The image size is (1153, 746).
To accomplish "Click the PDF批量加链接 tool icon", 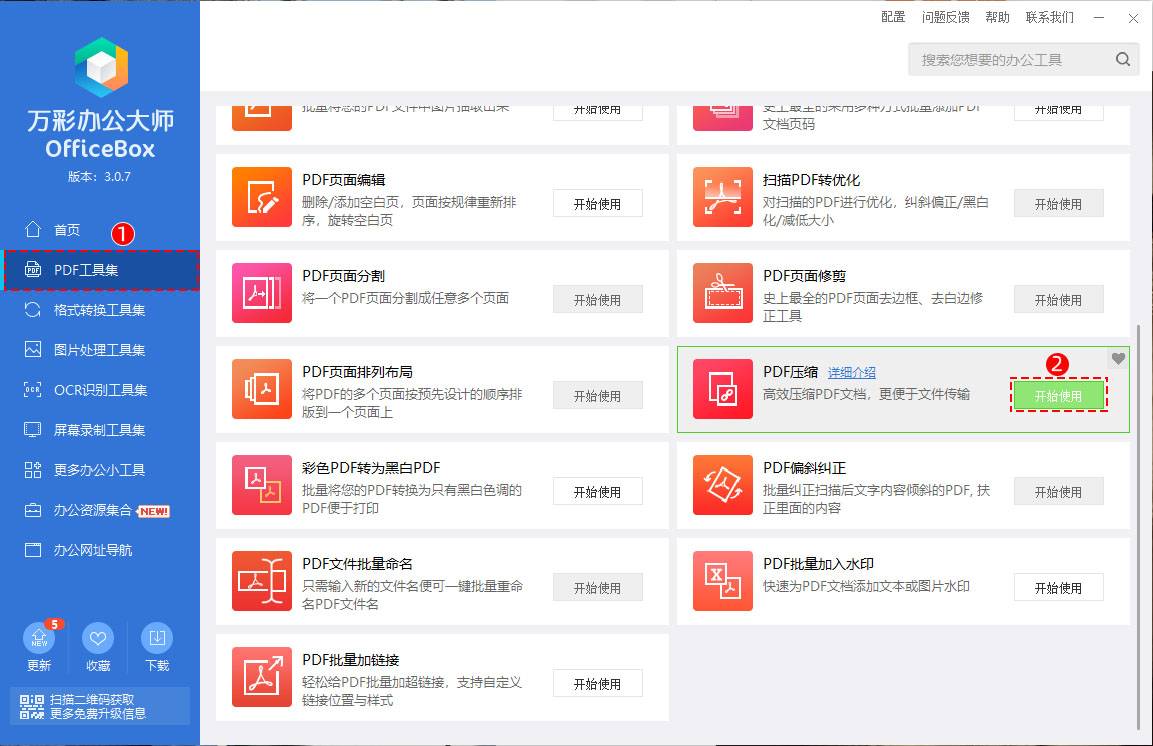I will click(x=262, y=677).
